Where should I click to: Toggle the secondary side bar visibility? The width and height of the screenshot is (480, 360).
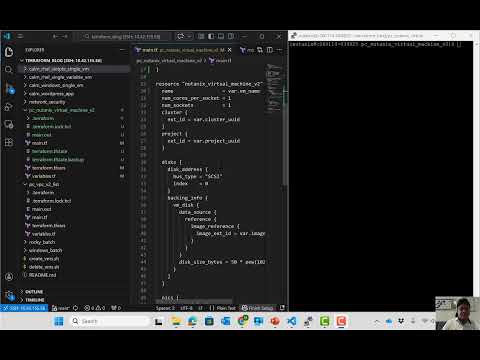click(x=231, y=36)
